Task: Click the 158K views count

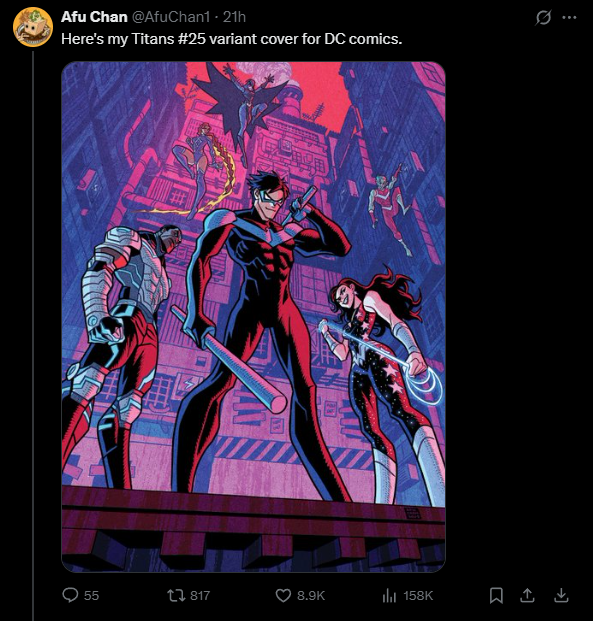Action: [418, 595]
